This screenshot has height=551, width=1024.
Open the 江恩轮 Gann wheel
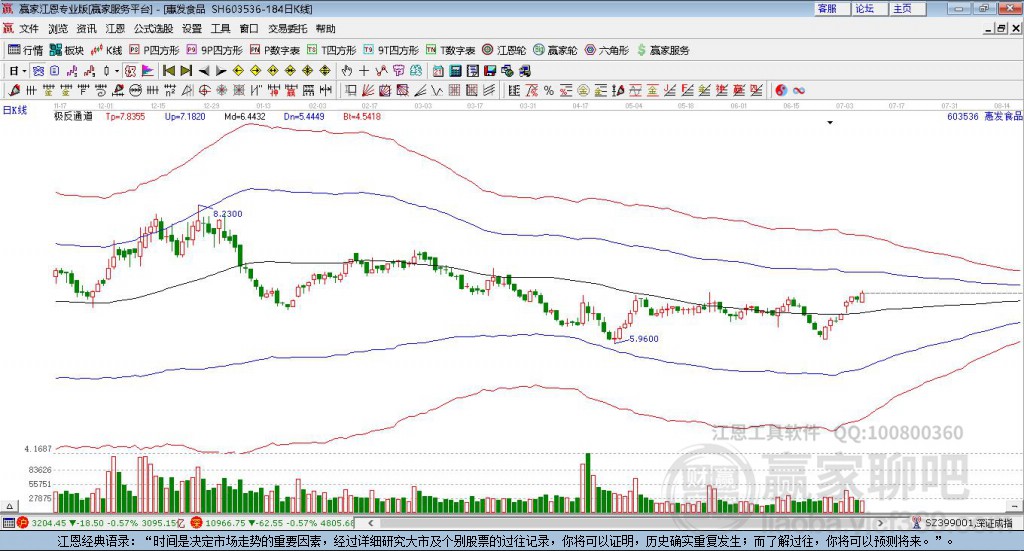click(x=504, y=50)
